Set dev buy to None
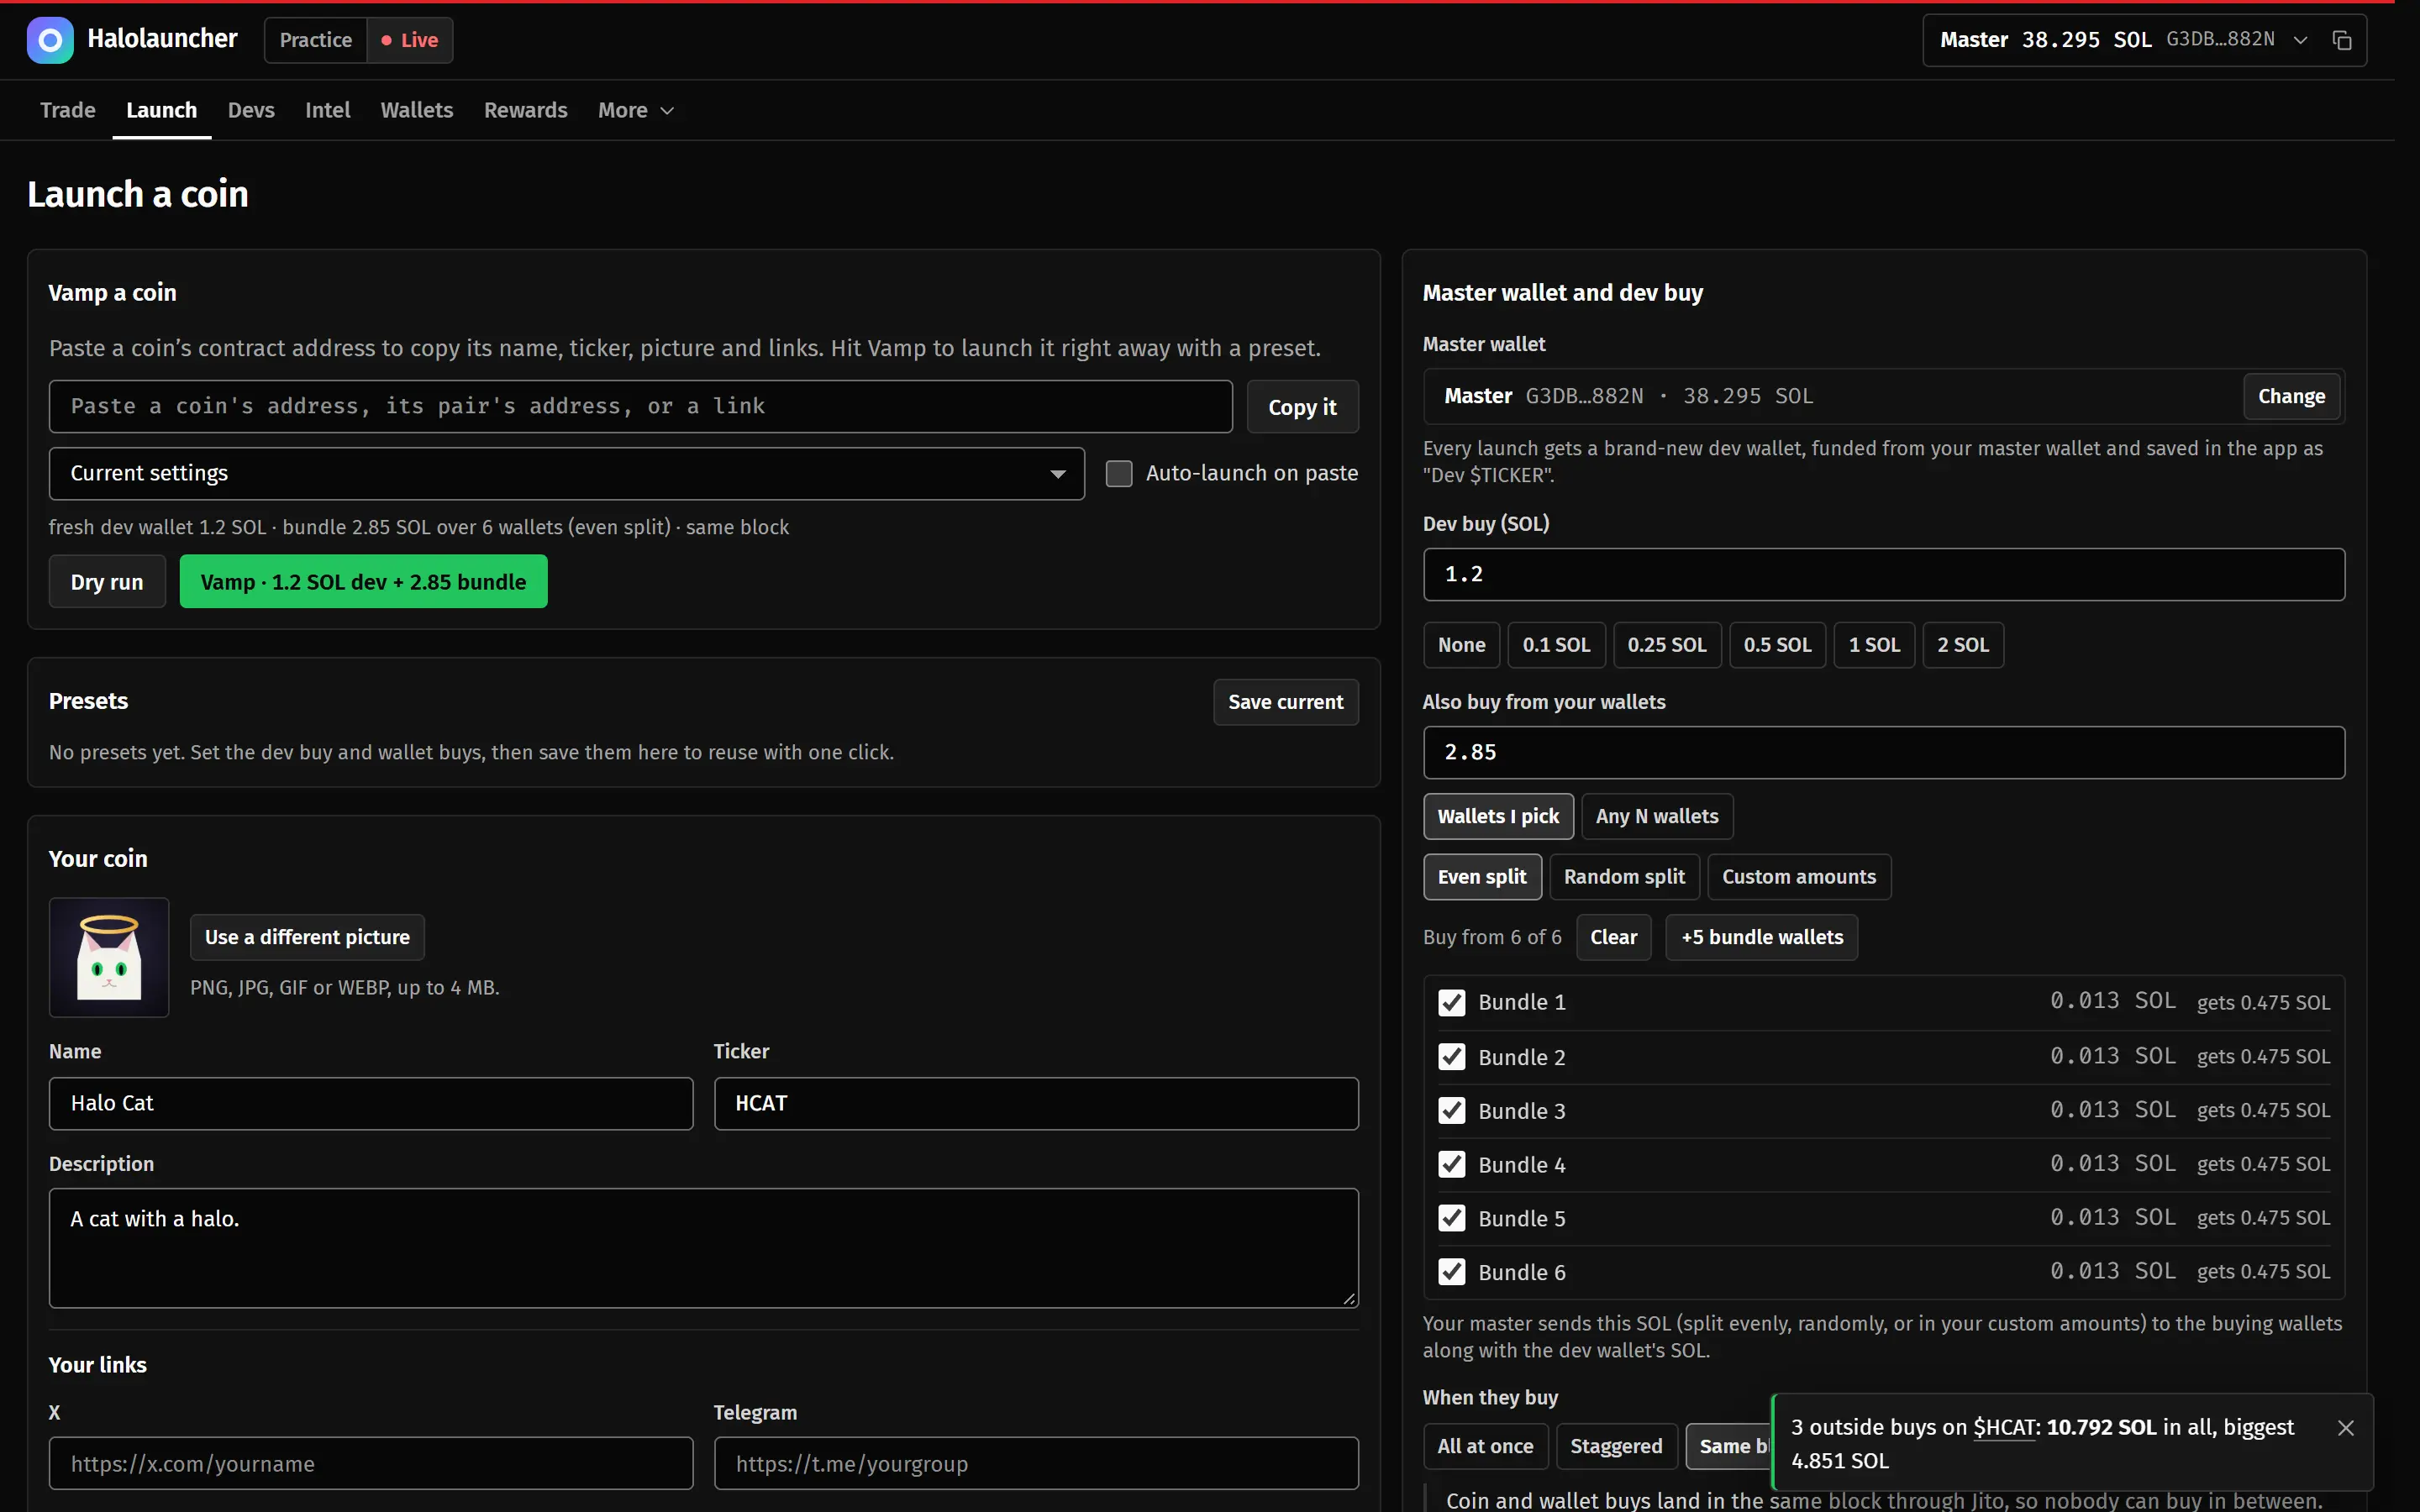2420x1512 pixels. [1461, 645]
